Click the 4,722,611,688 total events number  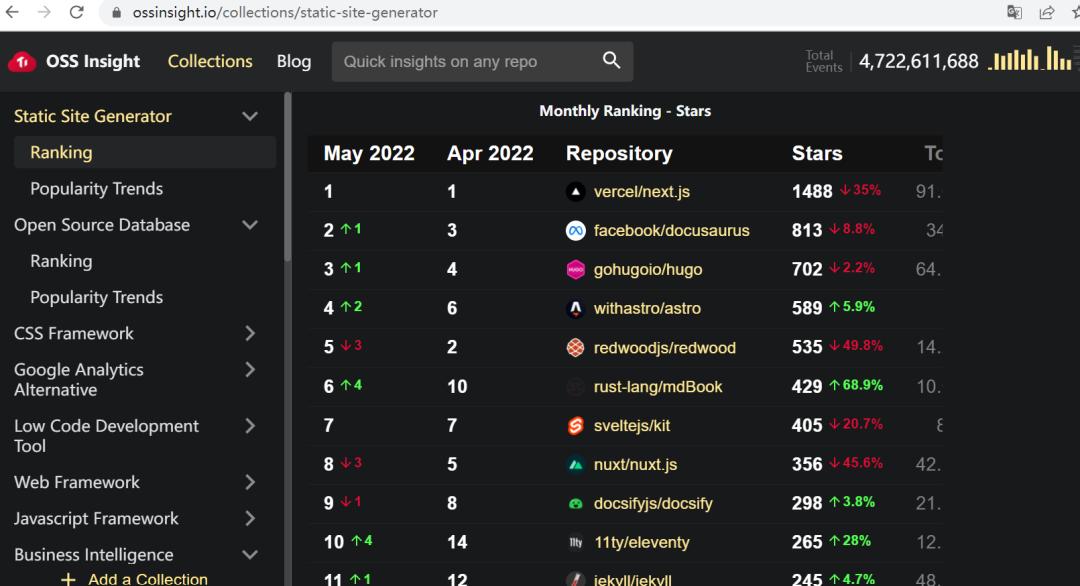918,61
